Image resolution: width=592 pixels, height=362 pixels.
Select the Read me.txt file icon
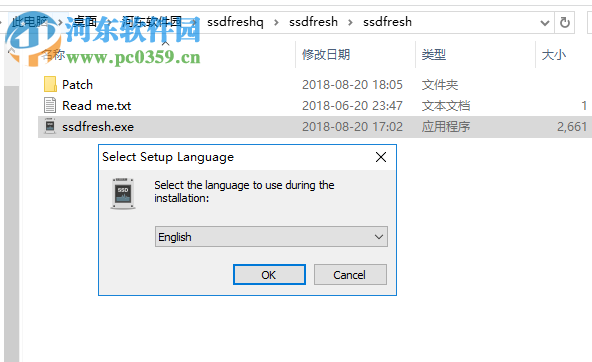pyautogui.click(x=50, y=105)
